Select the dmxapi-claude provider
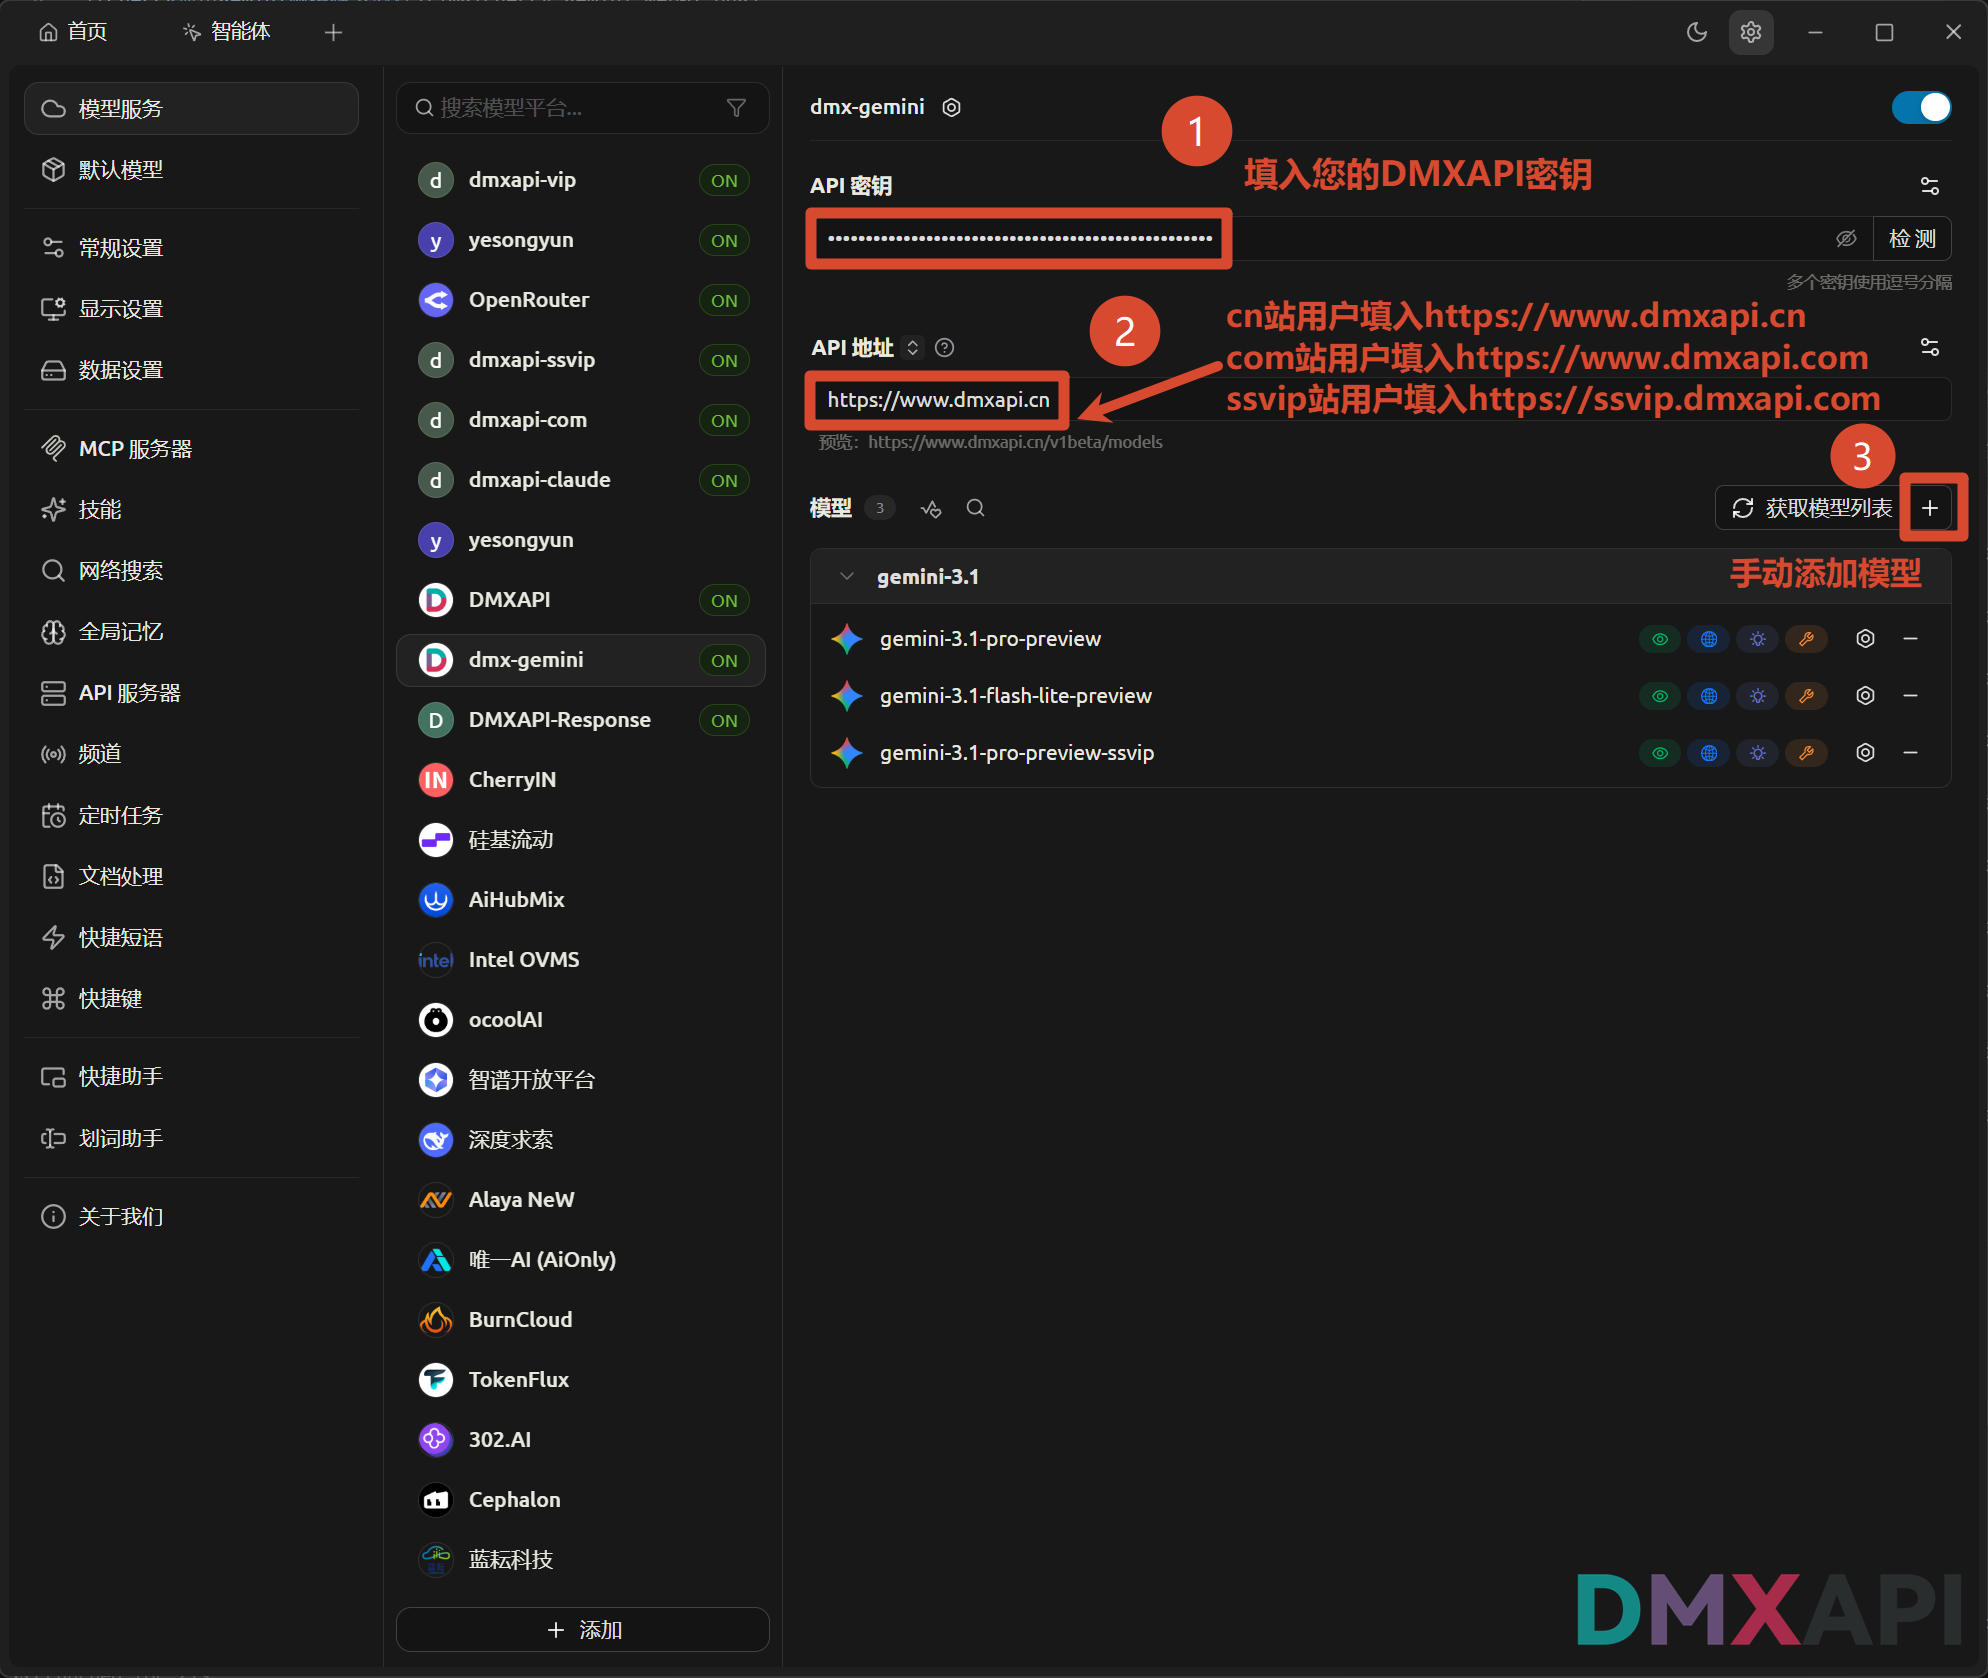 point(581,480)
